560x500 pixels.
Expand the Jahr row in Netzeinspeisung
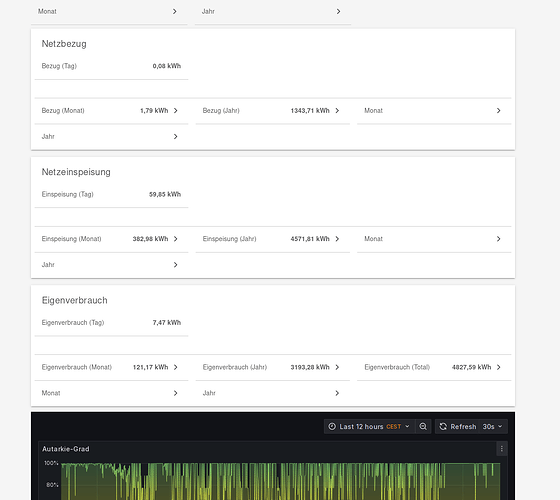click(111, 265)
